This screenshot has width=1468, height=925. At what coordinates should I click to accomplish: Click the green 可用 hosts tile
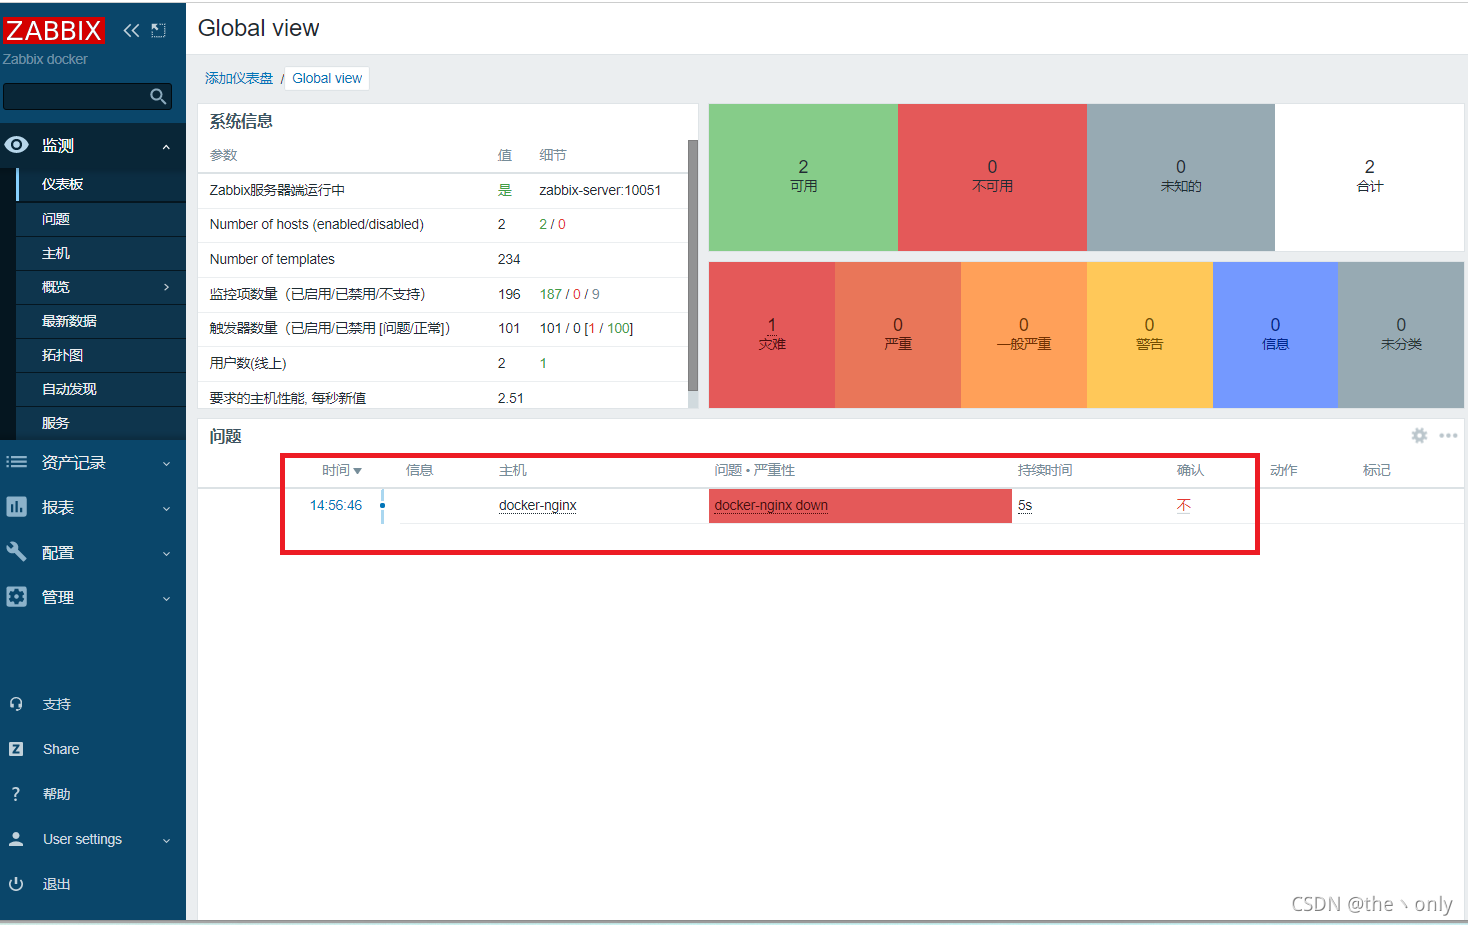point(803,177)
